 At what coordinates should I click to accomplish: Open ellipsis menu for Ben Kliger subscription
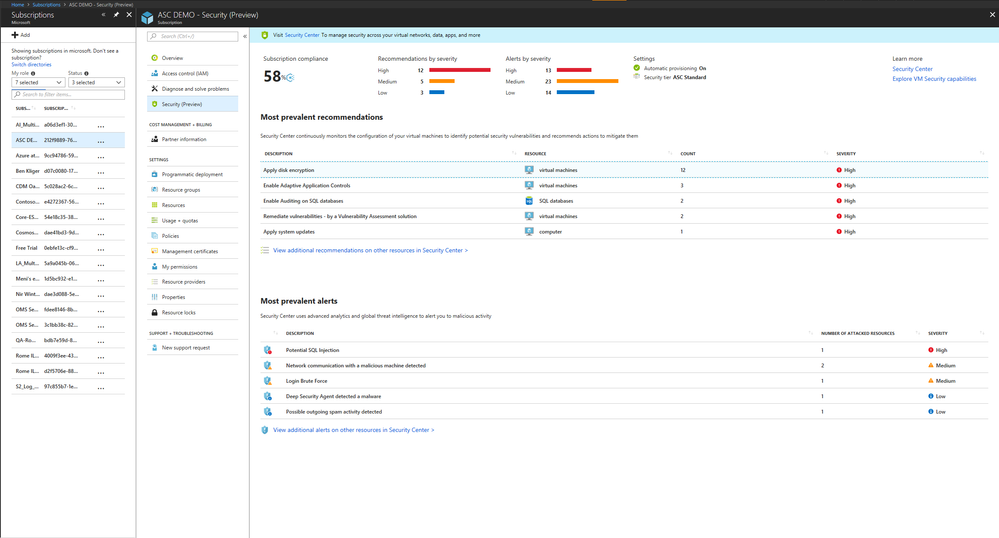pyautogui.click(x=101, y=172)
